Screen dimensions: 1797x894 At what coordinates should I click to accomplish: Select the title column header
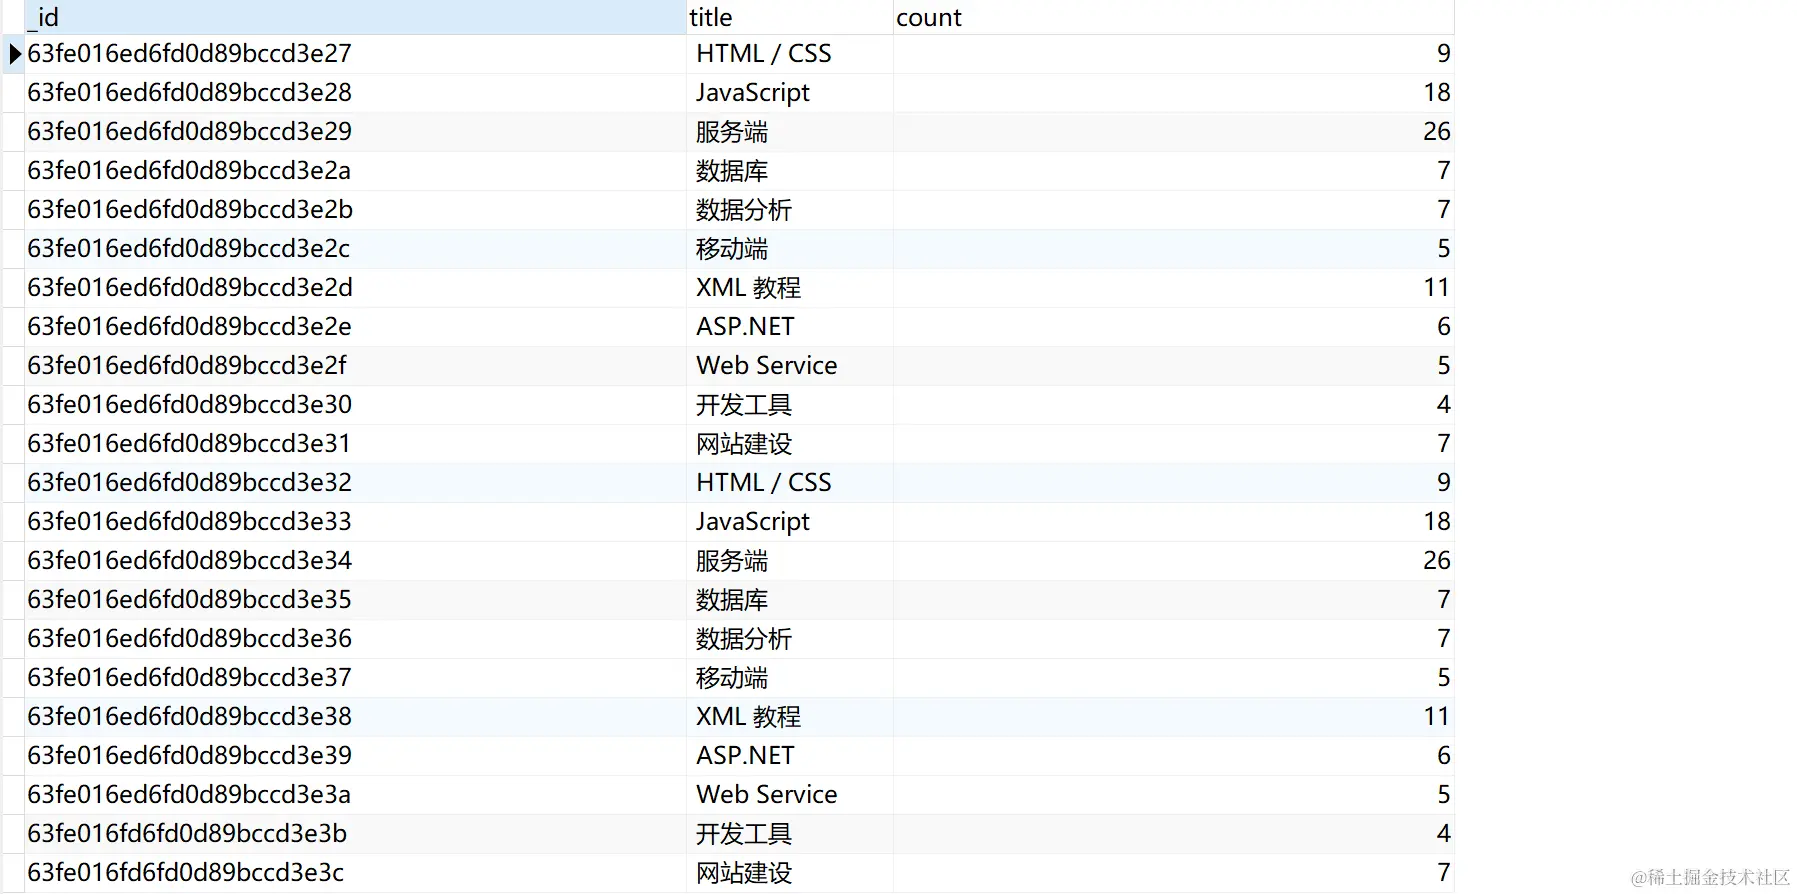(789, 17)
